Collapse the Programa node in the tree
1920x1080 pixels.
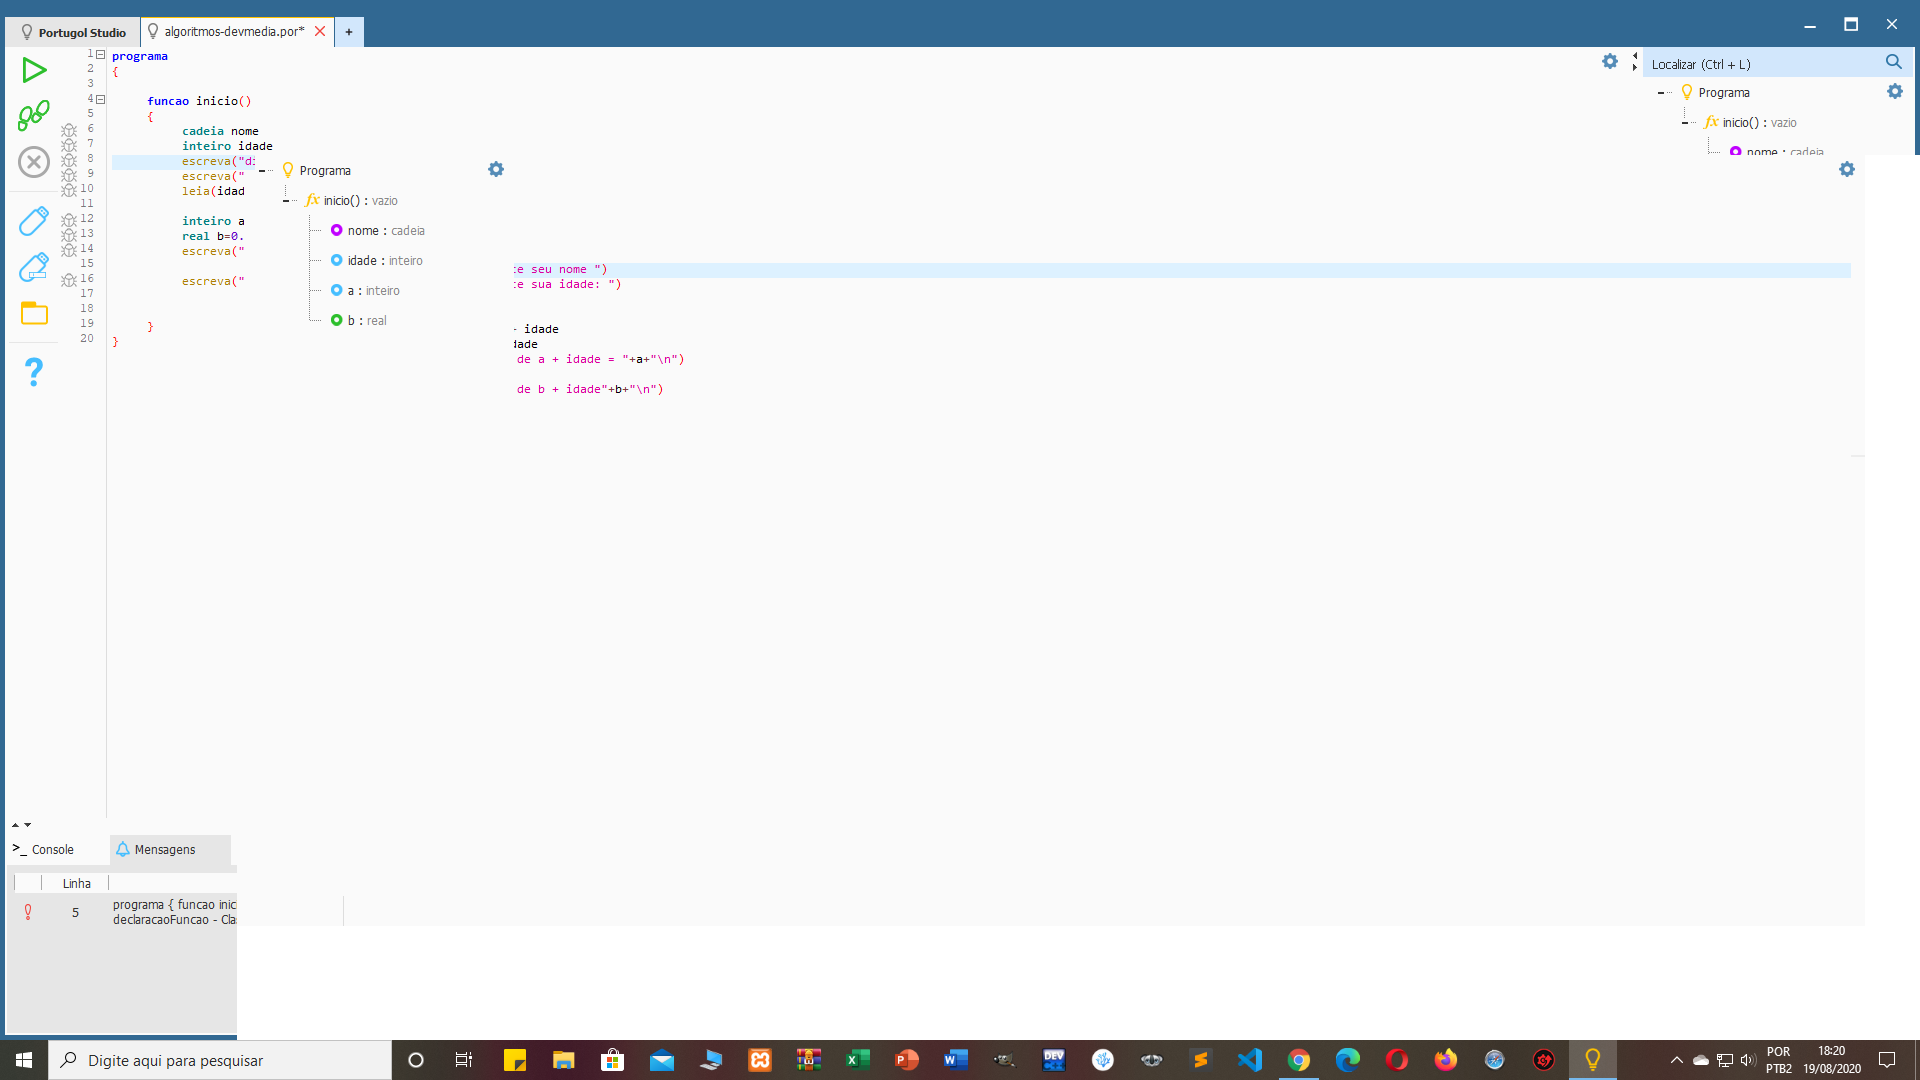pos(1663,92)
